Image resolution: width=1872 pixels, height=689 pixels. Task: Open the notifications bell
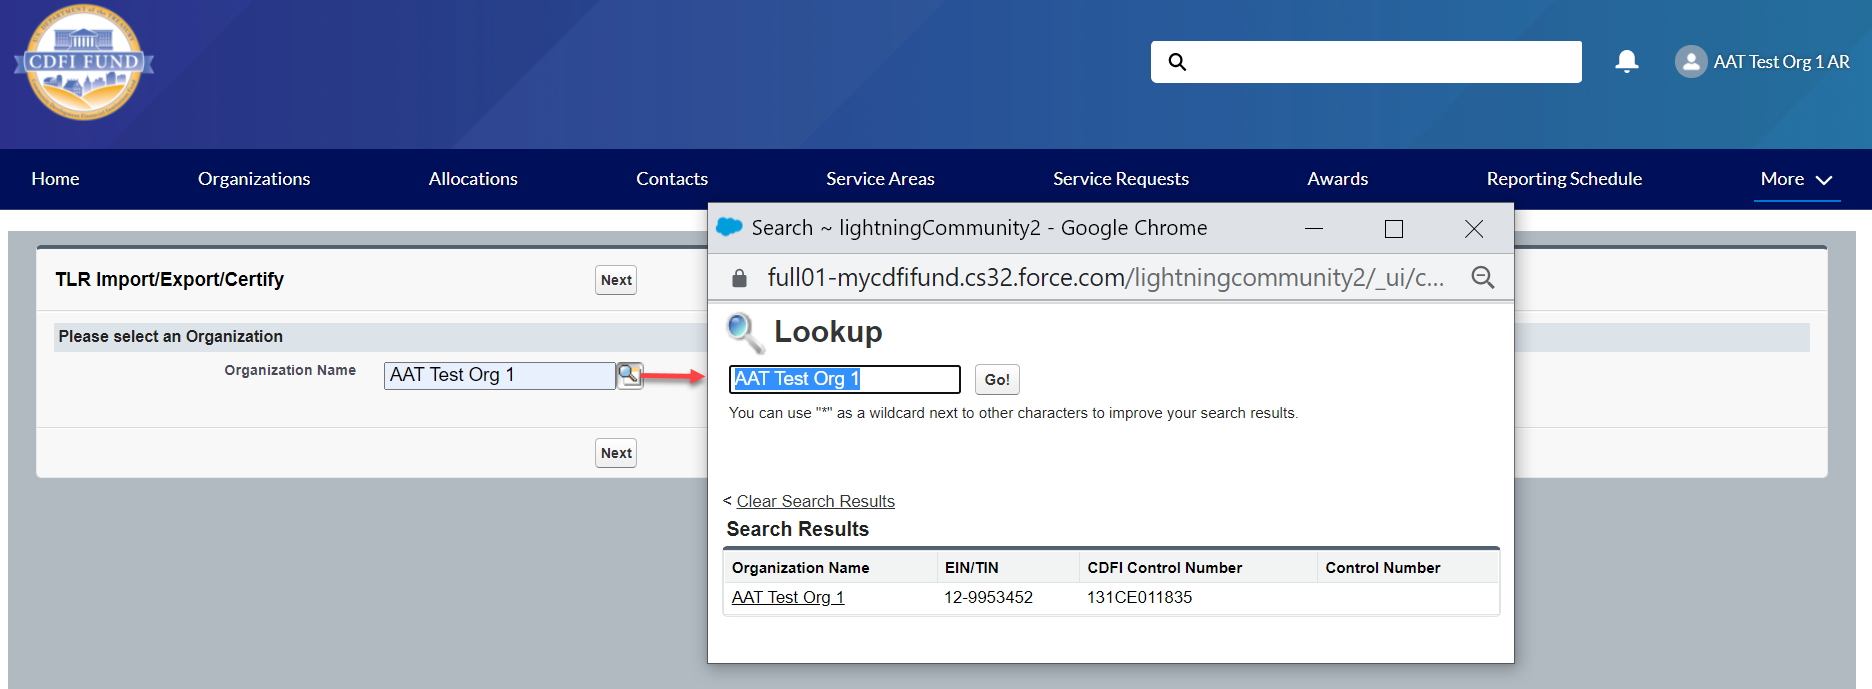pos(1627,62)
